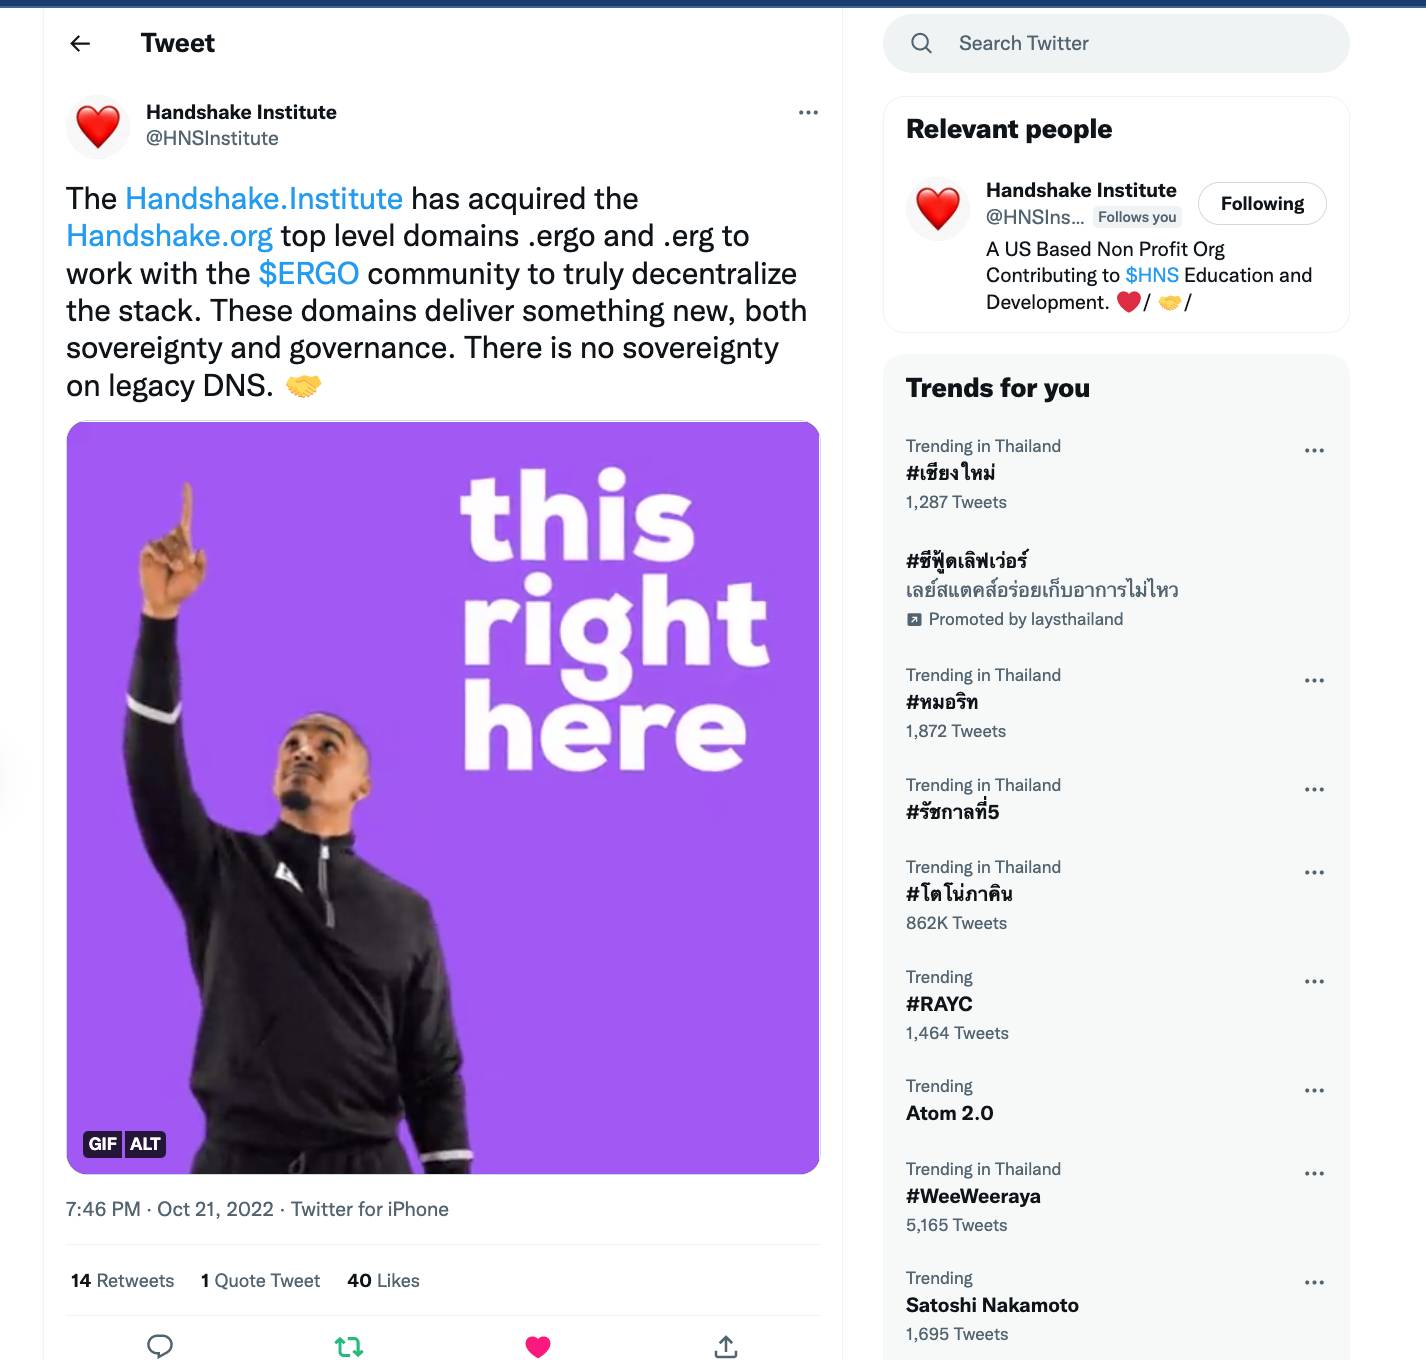The height and width of the screenshot is (1360, 1426).
Task: Open the Handshake.org link
Action: [169, 236]
